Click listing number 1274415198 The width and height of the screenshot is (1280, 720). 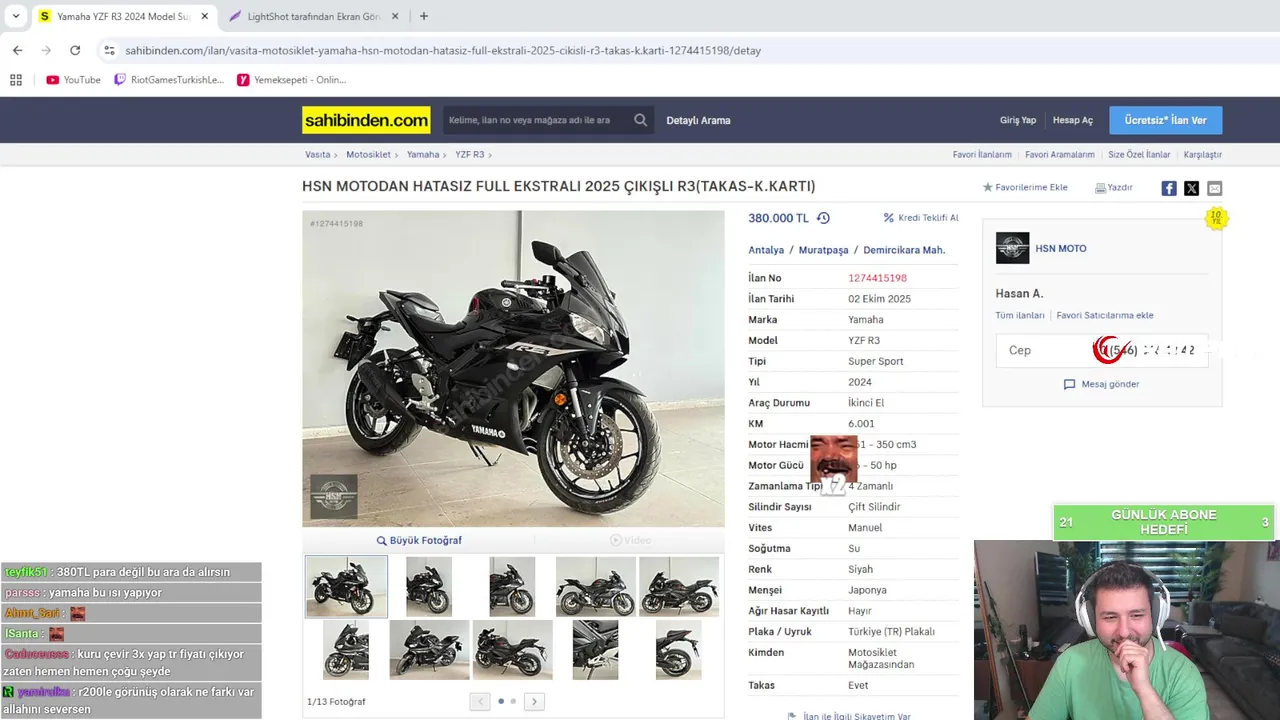pos(877,278)
